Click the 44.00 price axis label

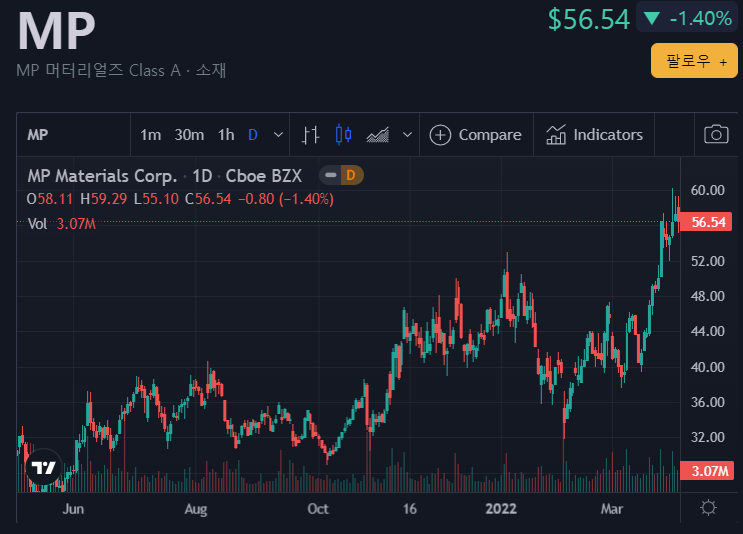pos(707,331)
